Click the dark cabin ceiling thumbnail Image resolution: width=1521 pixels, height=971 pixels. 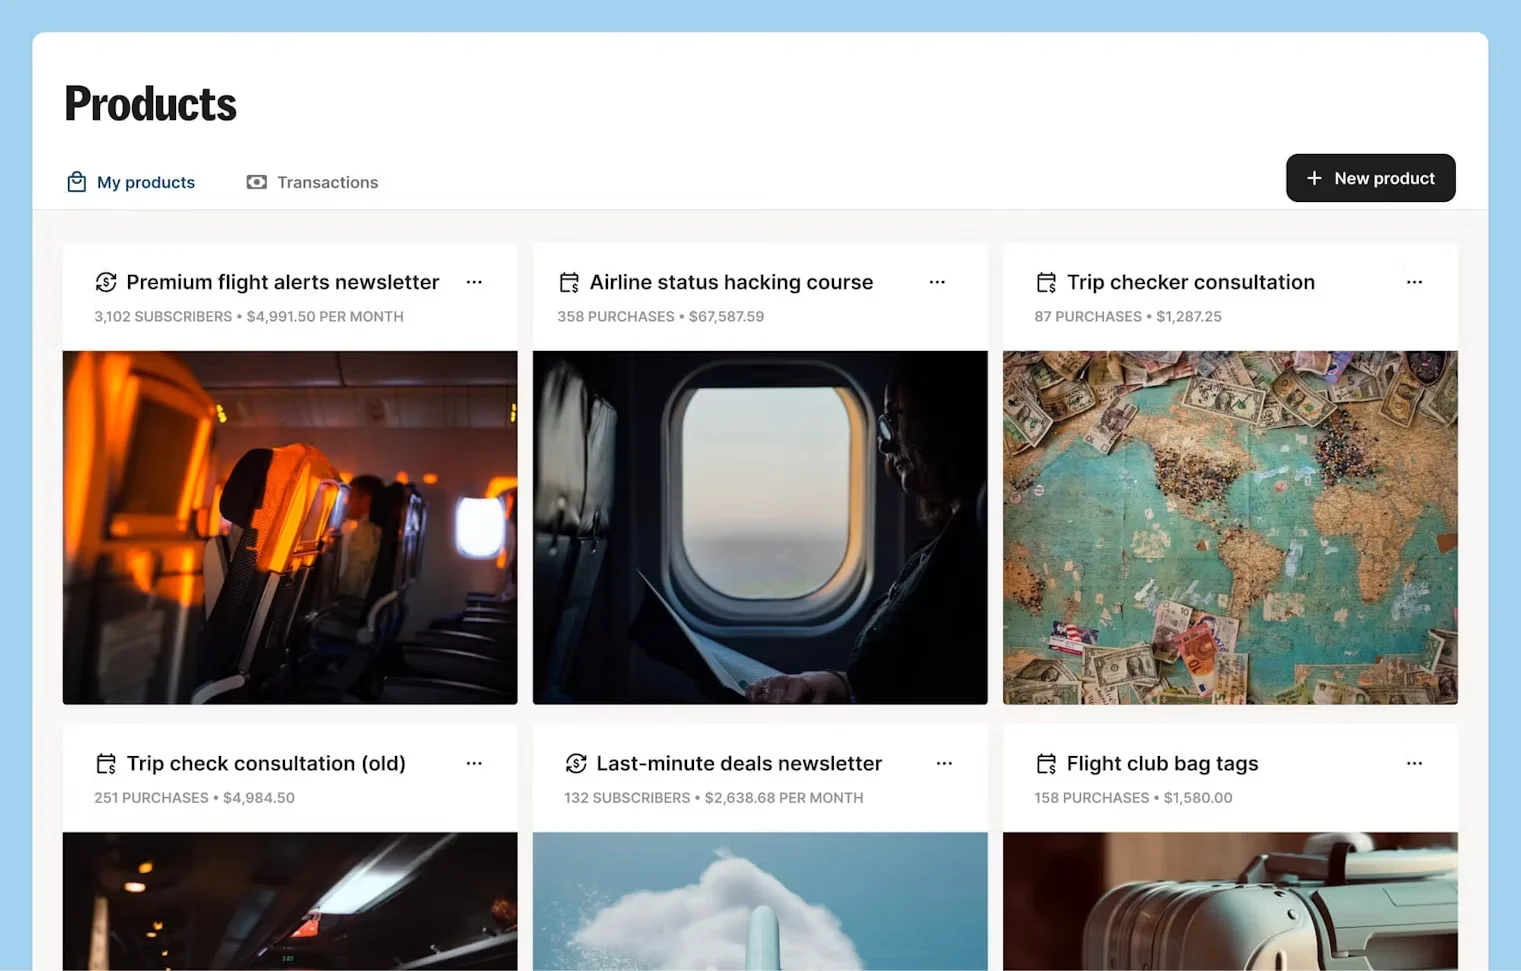pos(290,901)
